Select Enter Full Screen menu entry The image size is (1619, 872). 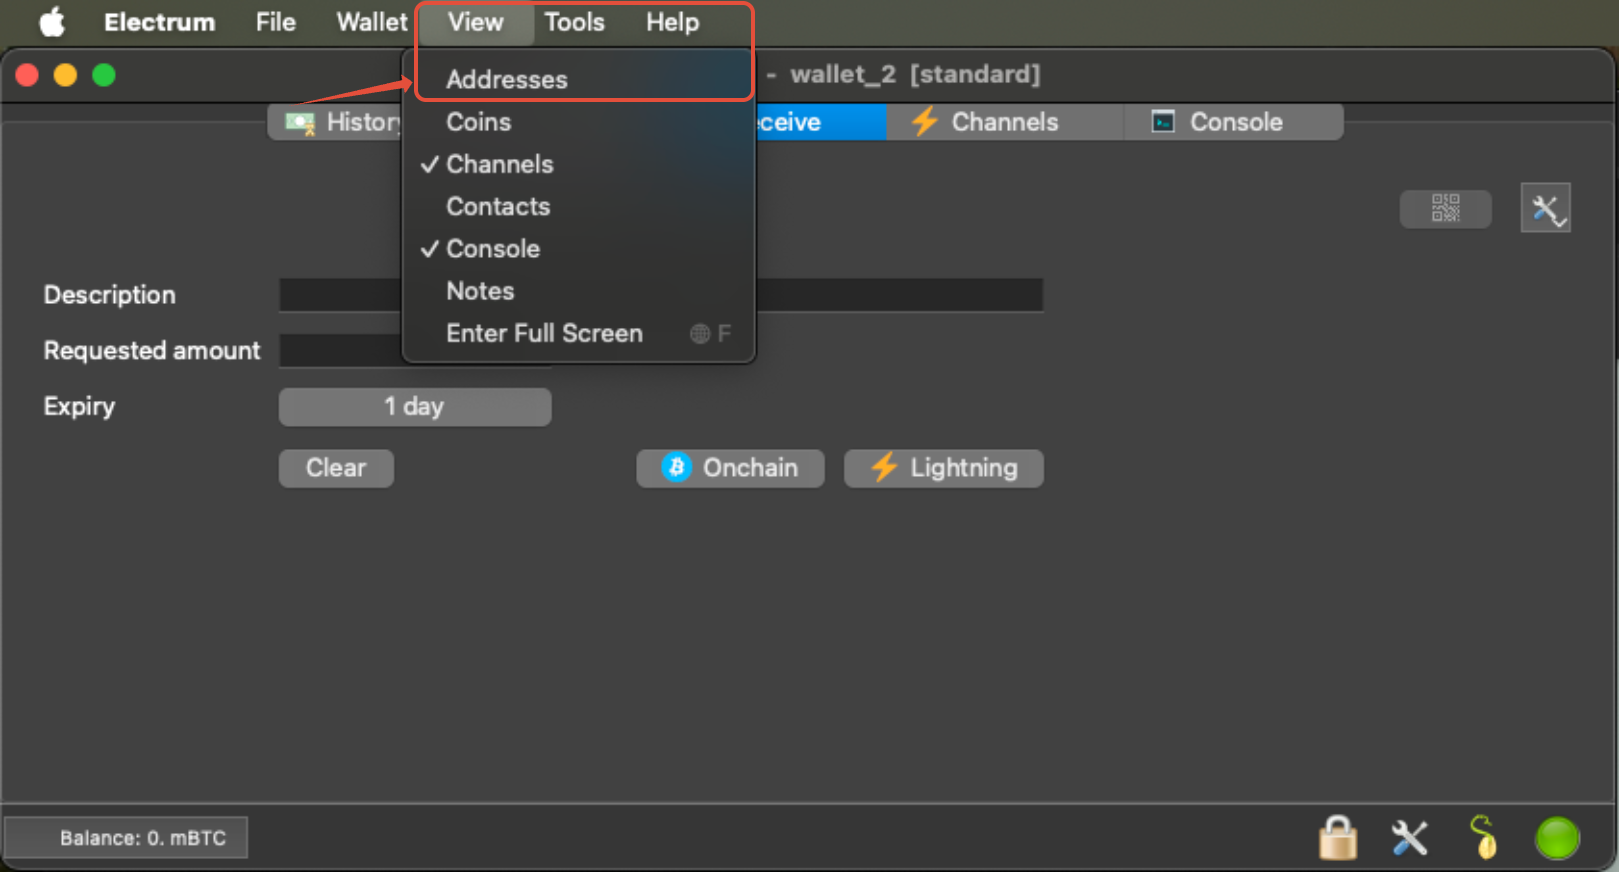tap(578, 333)
